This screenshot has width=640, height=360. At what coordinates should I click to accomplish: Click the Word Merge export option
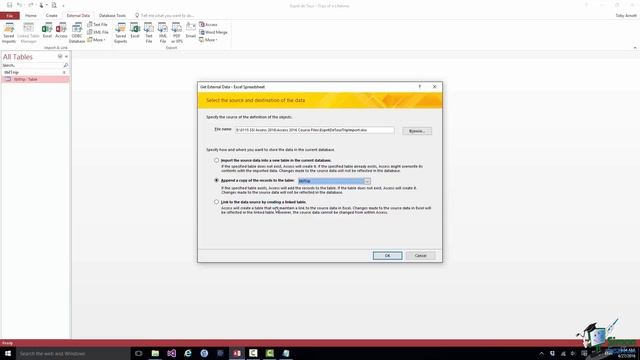[x=213, y=32]
